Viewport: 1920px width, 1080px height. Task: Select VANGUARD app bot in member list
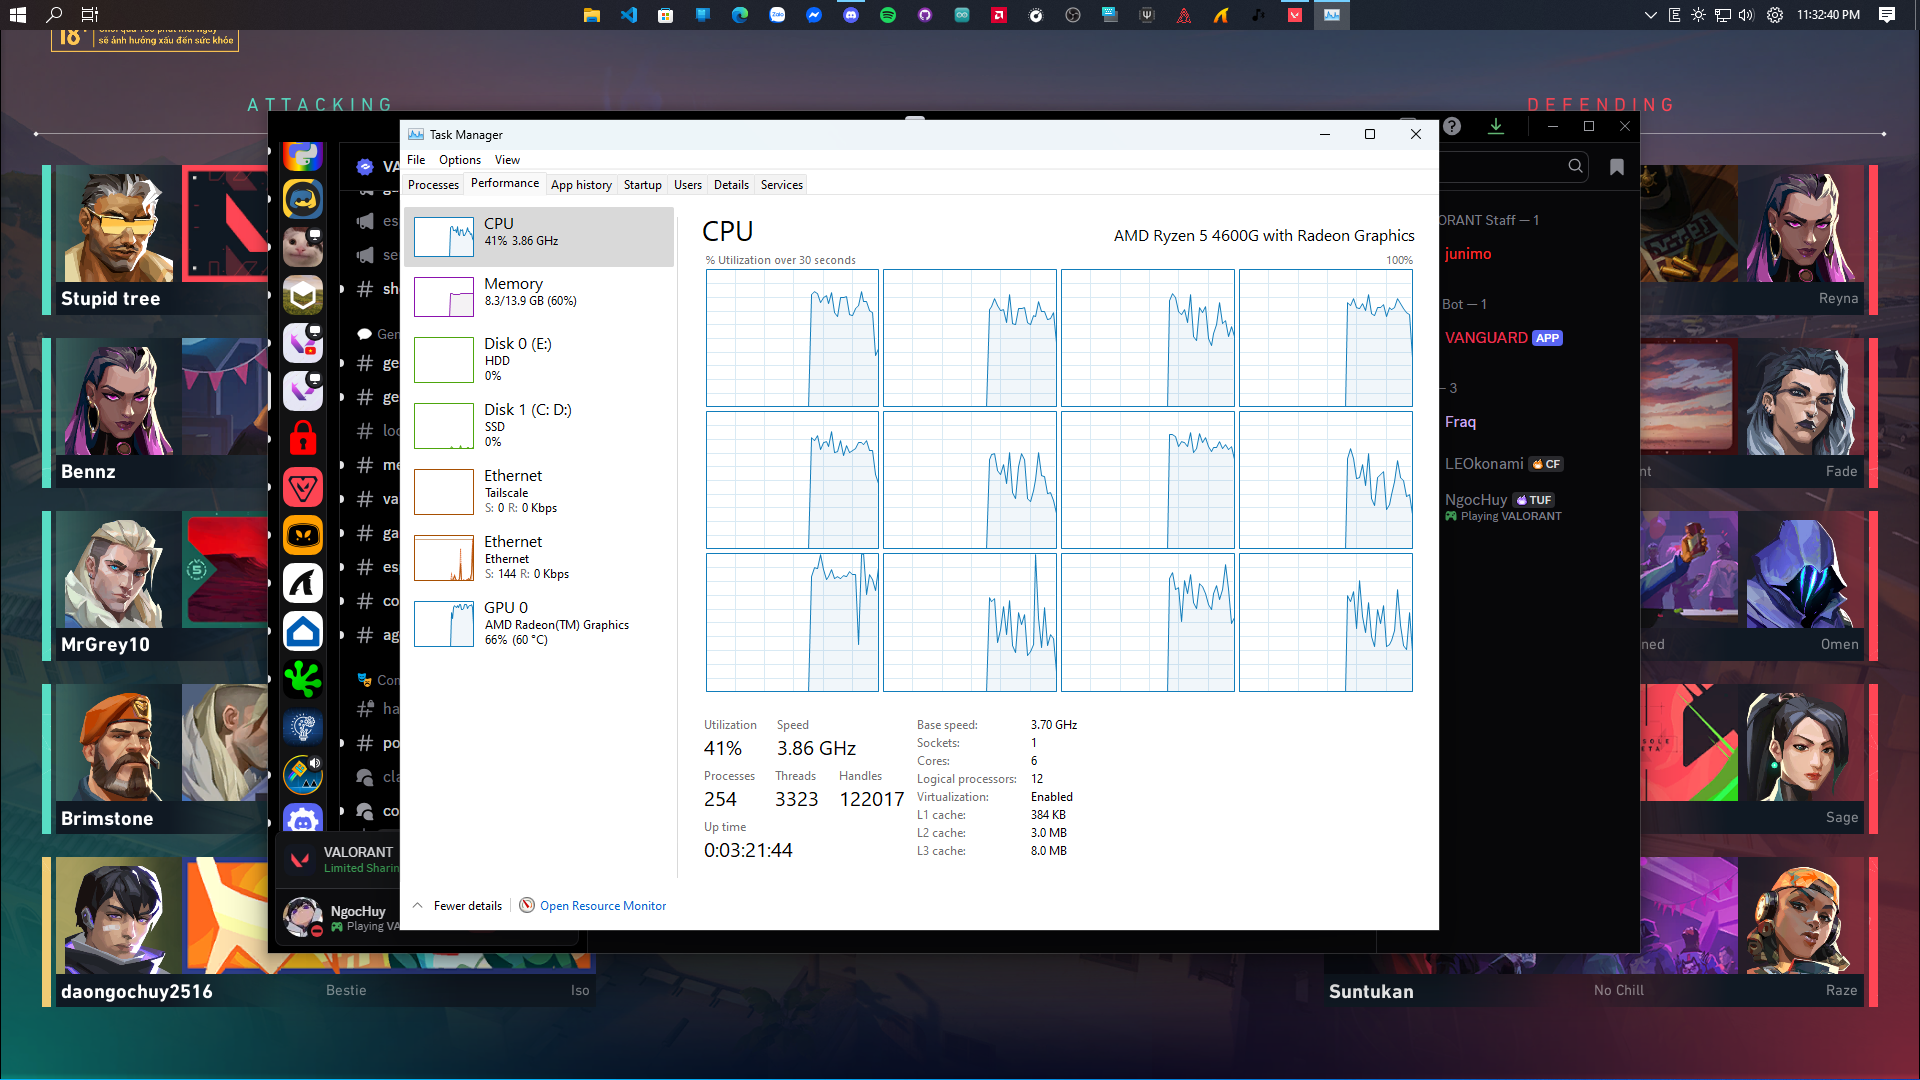(1503, 338)
